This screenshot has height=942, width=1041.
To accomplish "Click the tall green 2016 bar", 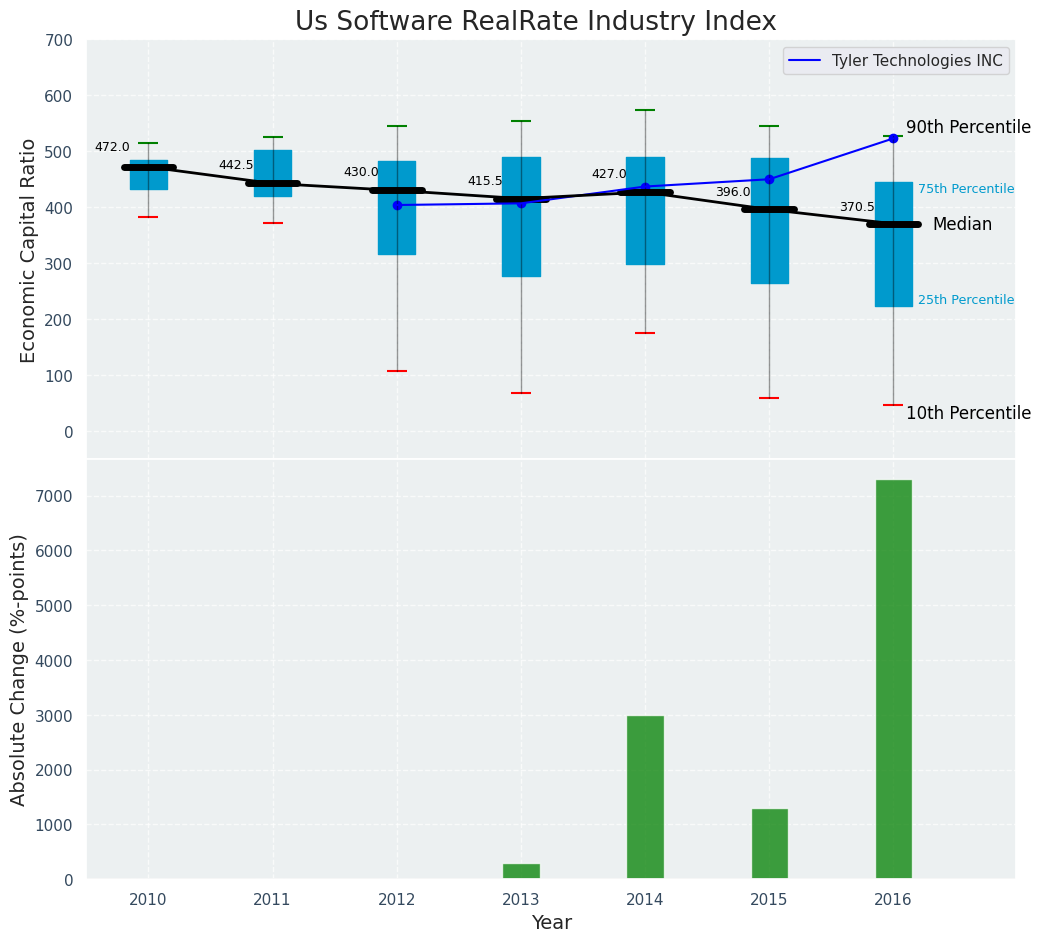I will coord(893,680).
